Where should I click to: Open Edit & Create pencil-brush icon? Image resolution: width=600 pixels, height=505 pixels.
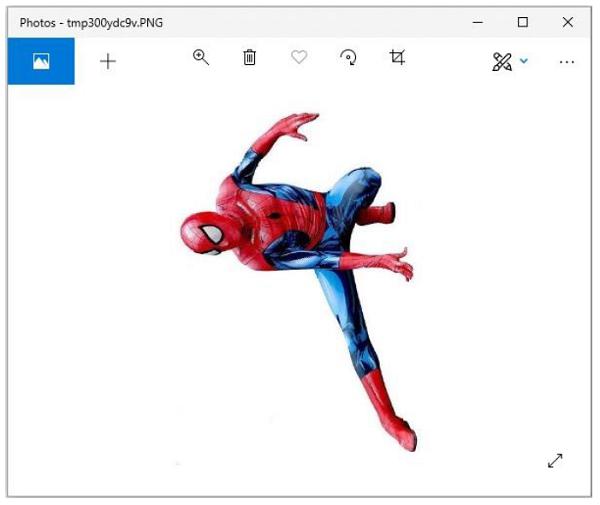click(x=502, y=61)
